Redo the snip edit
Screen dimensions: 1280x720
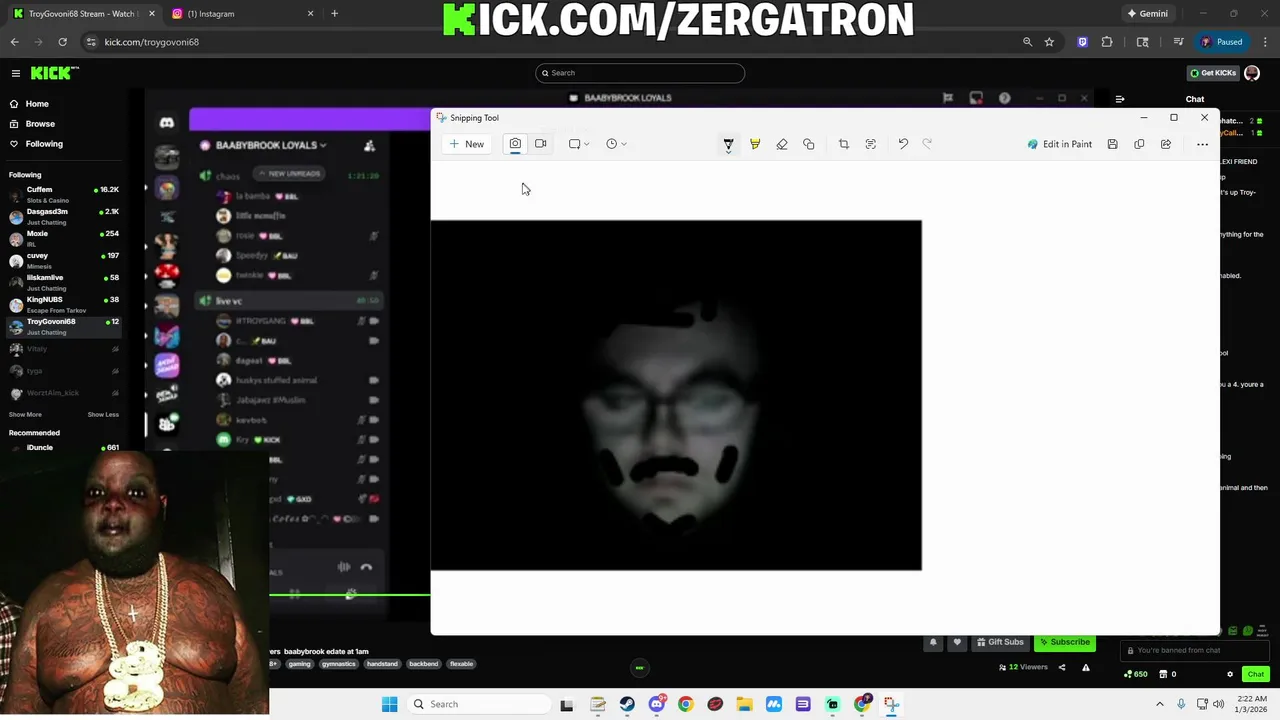pyautogui.click(x=927, y=144)
